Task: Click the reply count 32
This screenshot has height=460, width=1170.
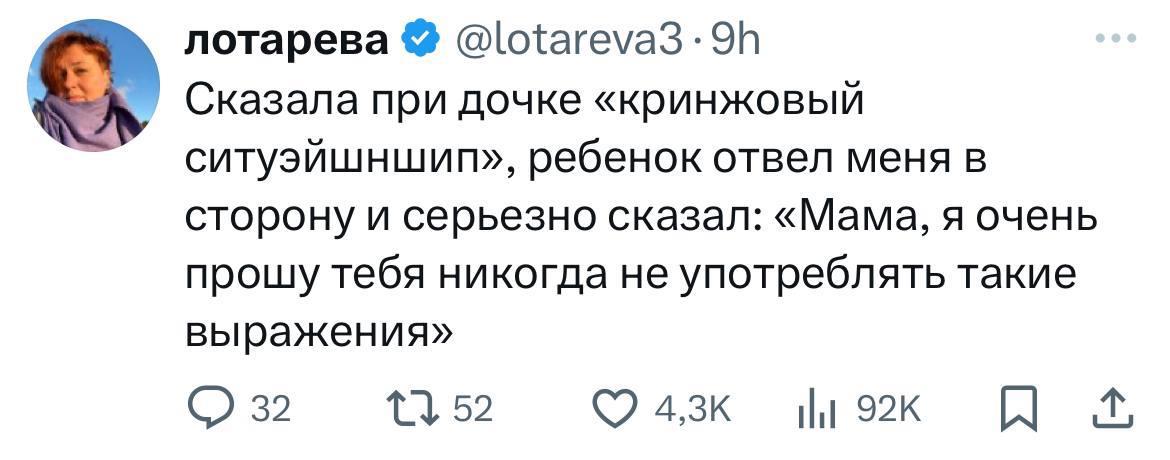Action: coord(268,410)
